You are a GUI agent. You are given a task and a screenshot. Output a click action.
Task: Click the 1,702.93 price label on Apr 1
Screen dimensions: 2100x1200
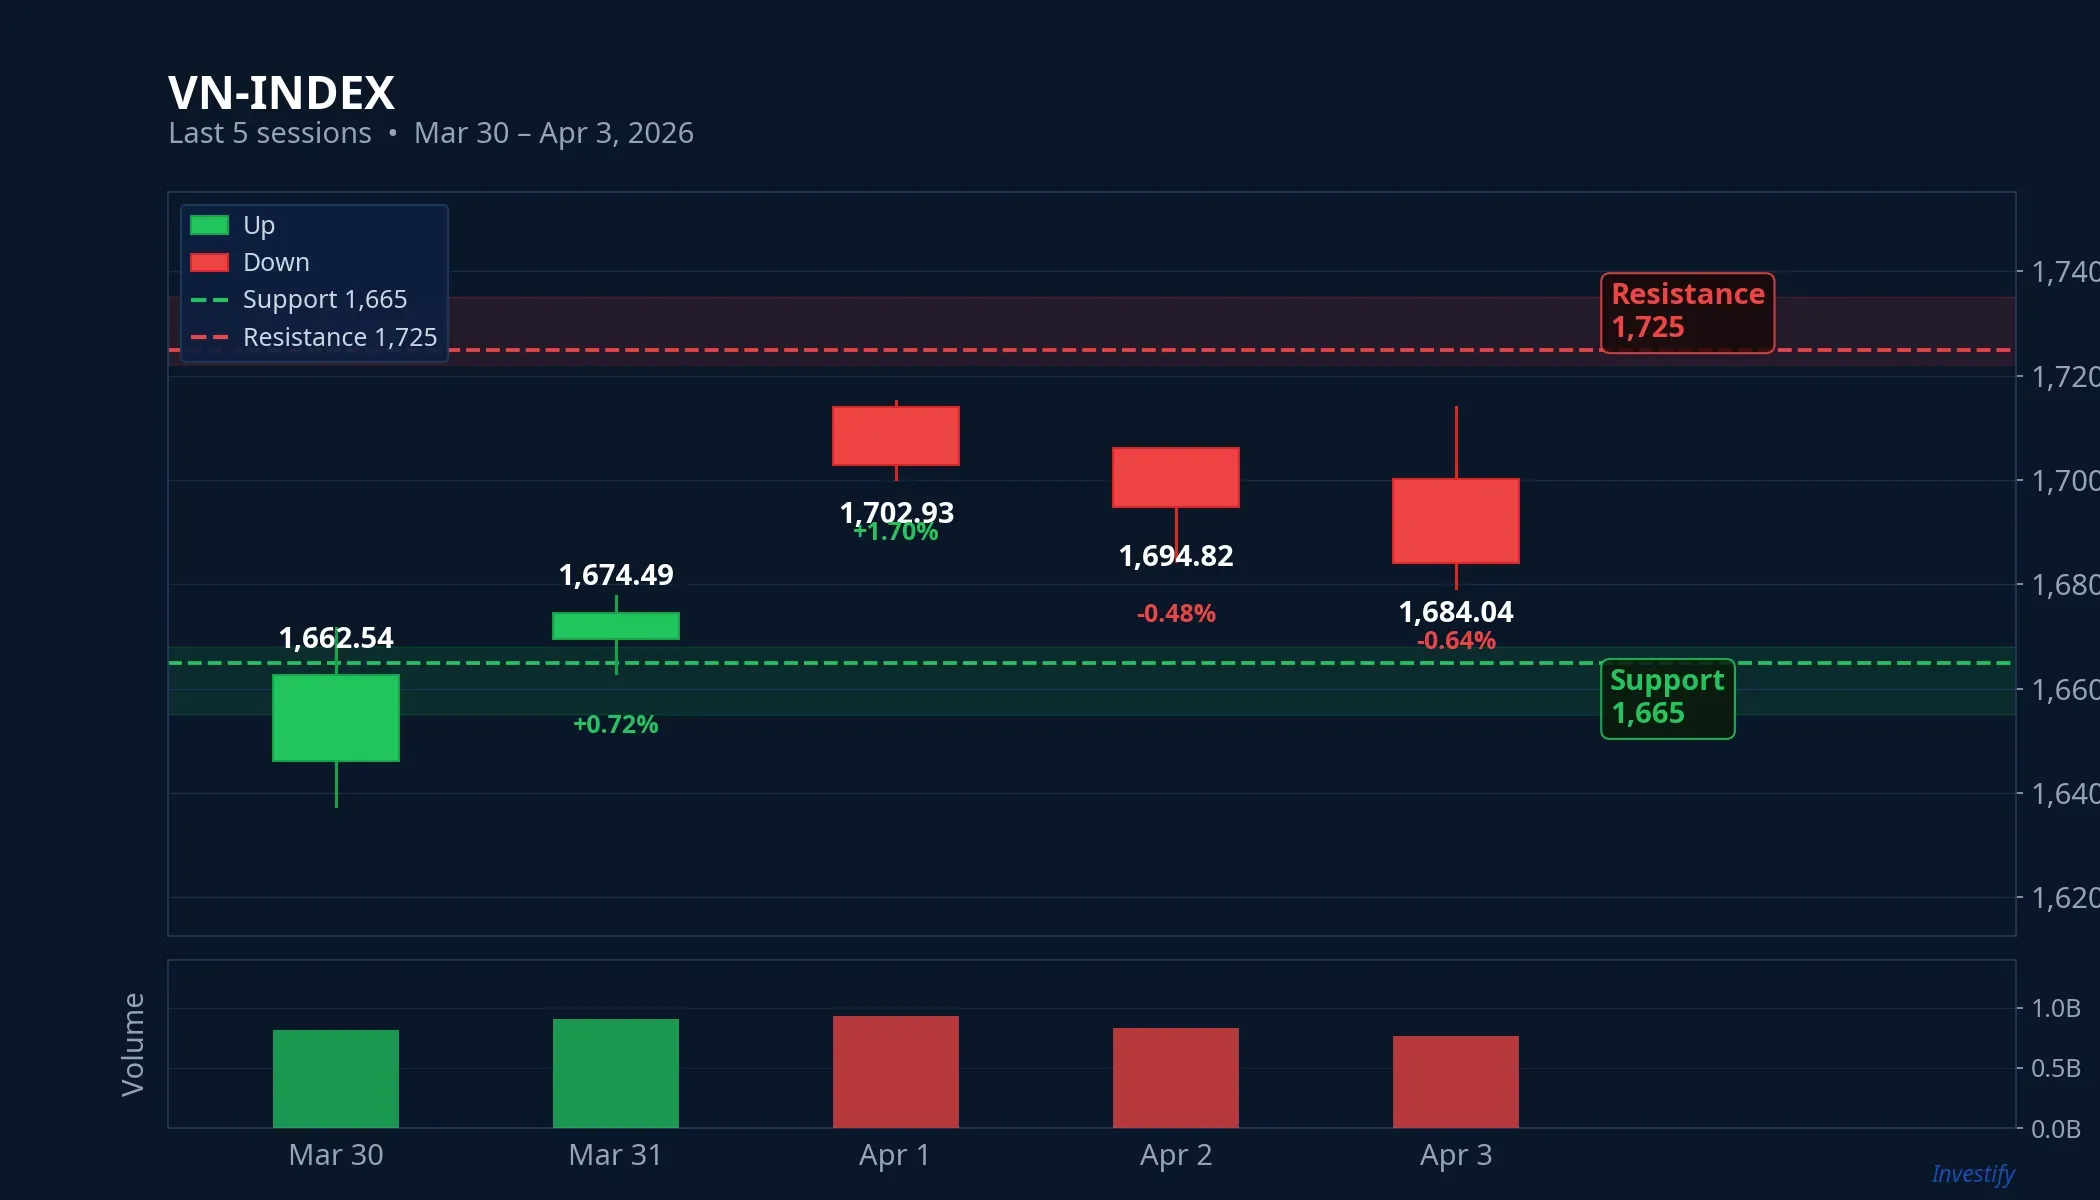coord(896,512)
